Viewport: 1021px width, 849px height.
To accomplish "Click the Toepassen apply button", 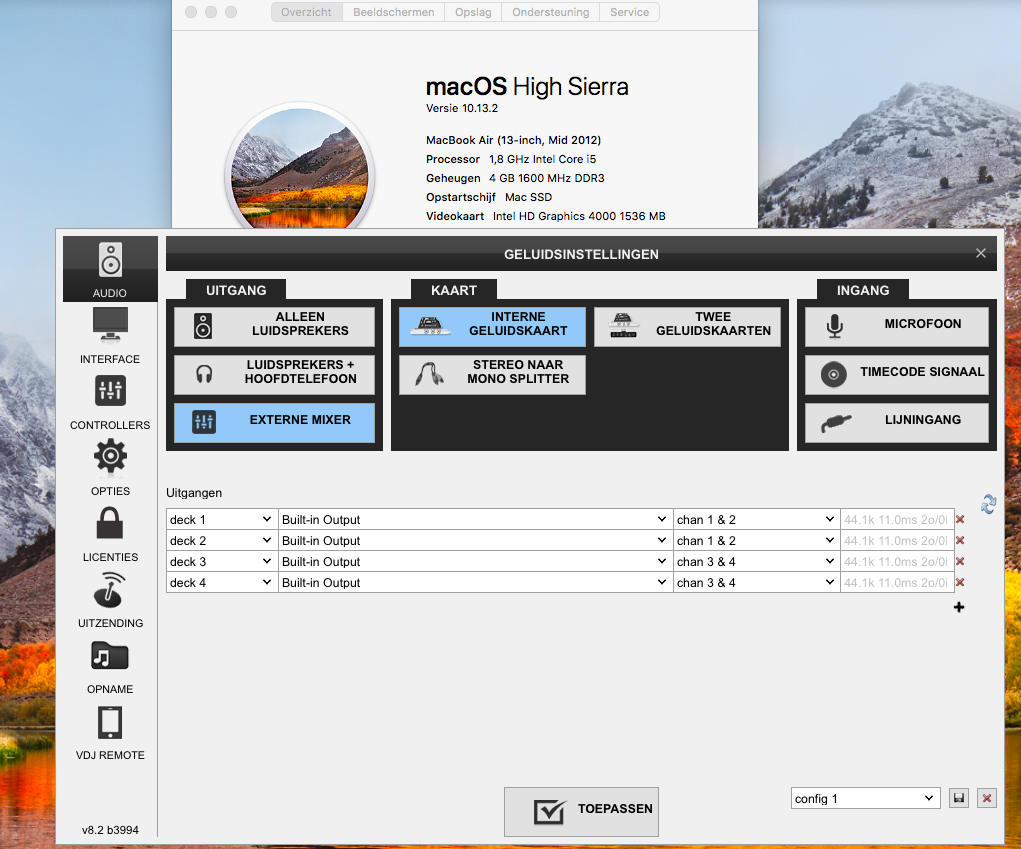I will coord(581,811).
